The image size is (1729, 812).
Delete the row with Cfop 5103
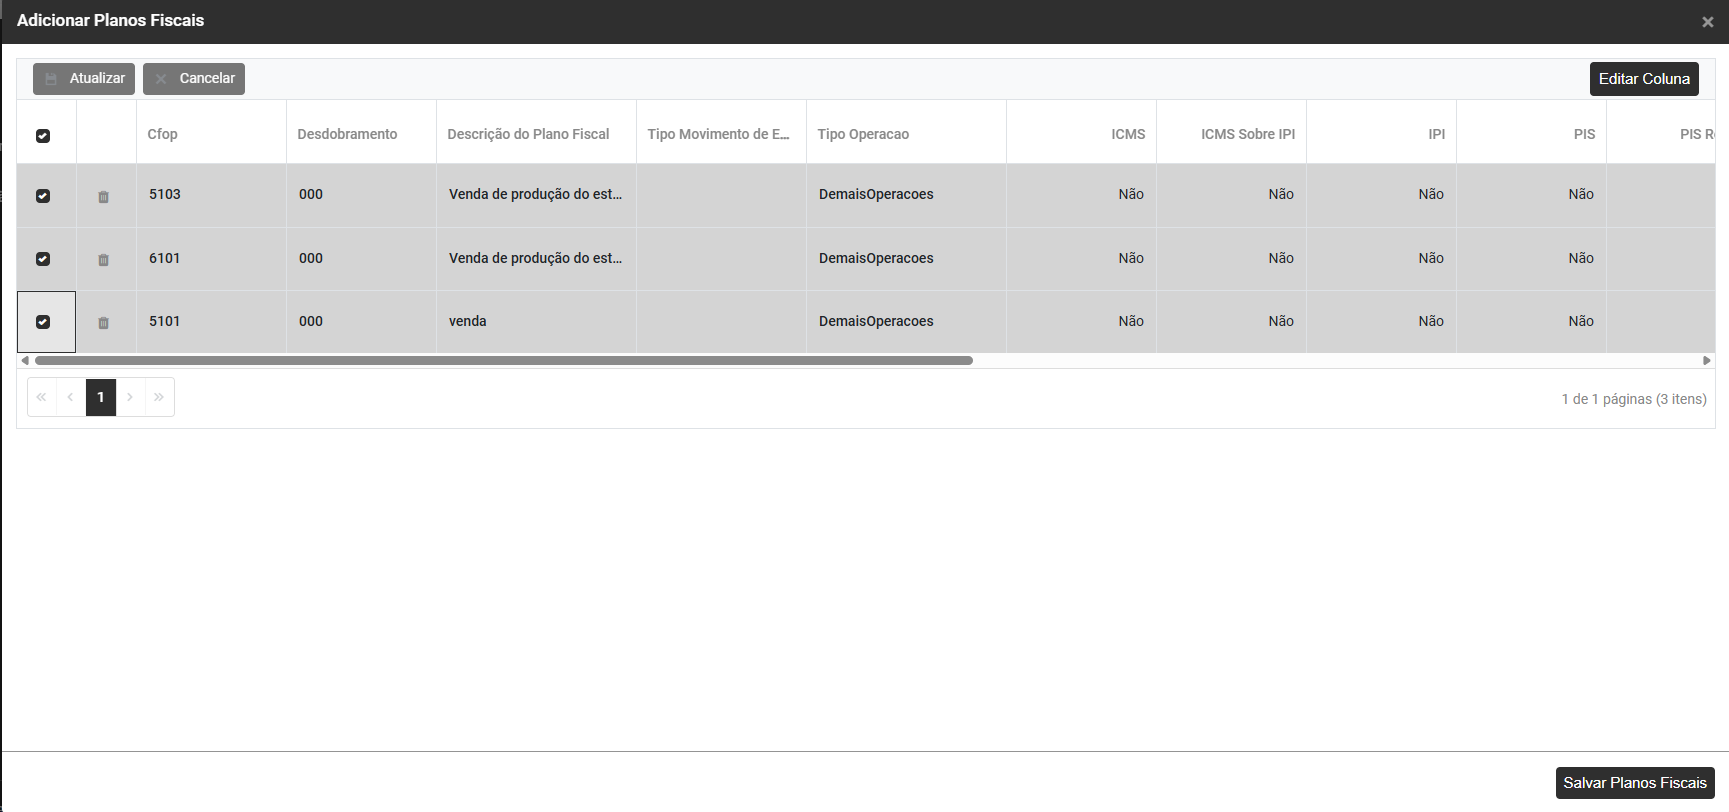coord(103,197)
